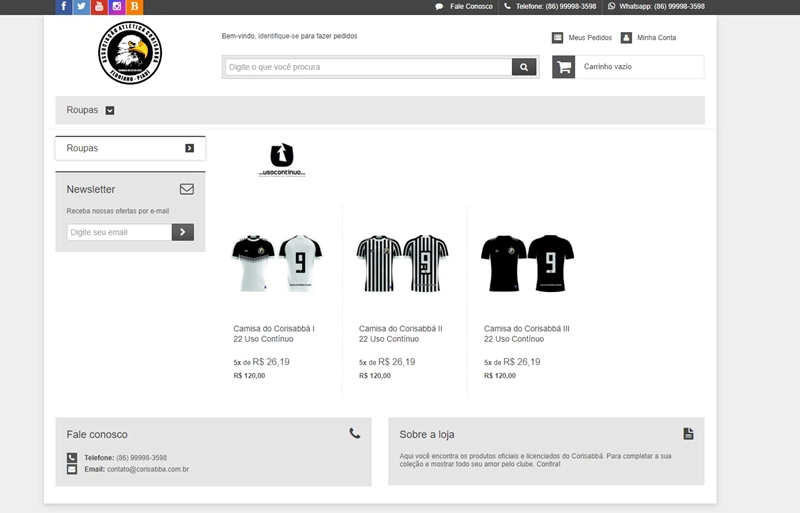Open the Facebook social icon
Viewport: 800px width, 513px height.
63,7
